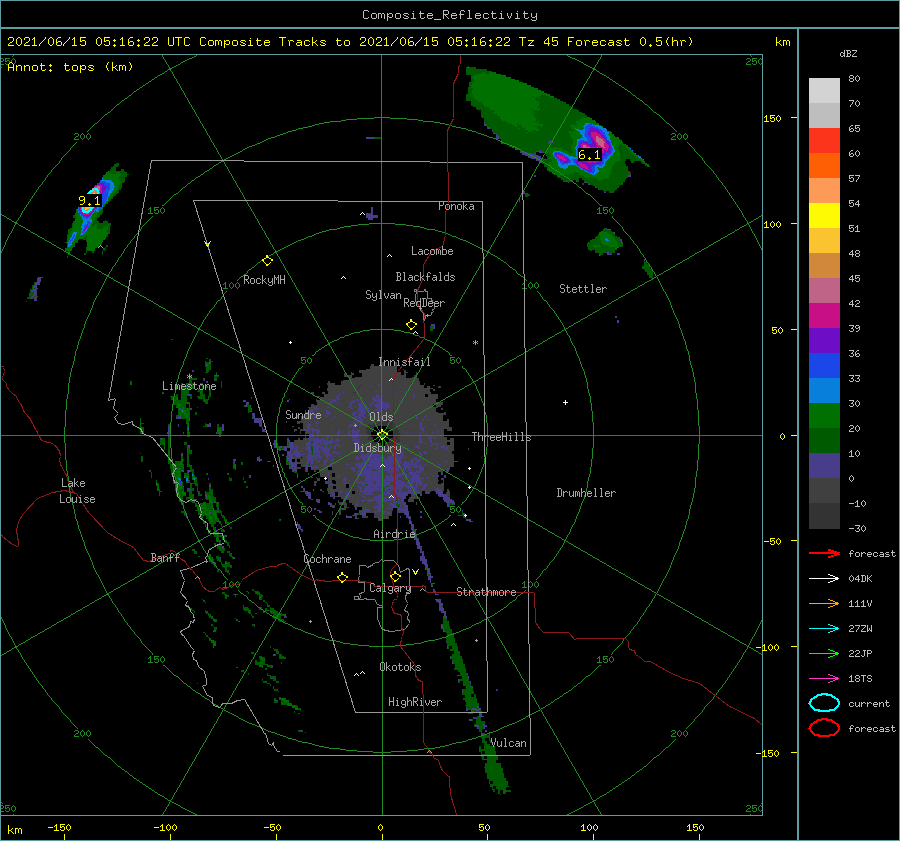
Task: Click the Stettler city label
Action: tap(583, 289)
